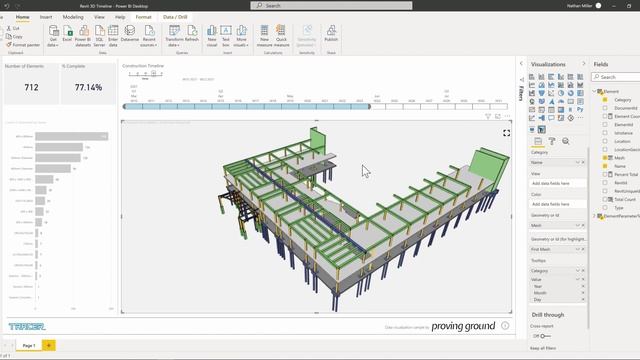The image size is (640, 360).
Task: Open dropdown for Name field well
Action: click(x=578, y=162)
